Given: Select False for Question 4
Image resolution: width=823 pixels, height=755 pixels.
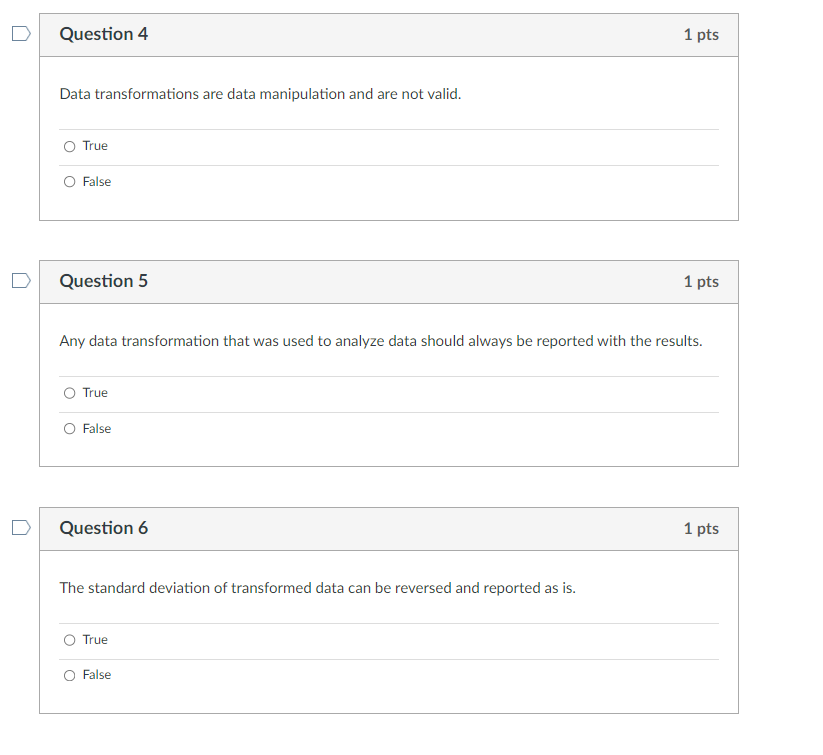Looking at the screenshot, I should (70, 181).
